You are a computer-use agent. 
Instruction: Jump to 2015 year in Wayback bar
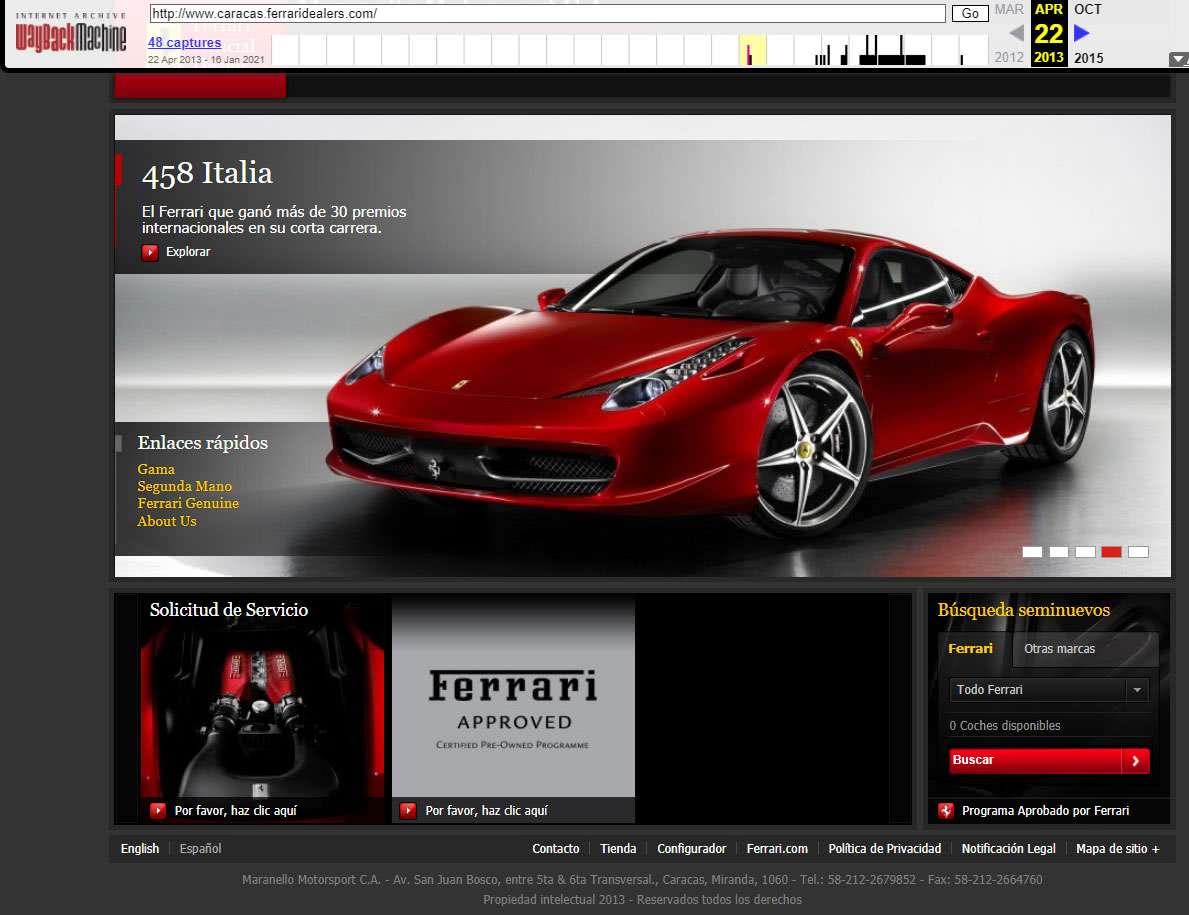point(1088,58)
